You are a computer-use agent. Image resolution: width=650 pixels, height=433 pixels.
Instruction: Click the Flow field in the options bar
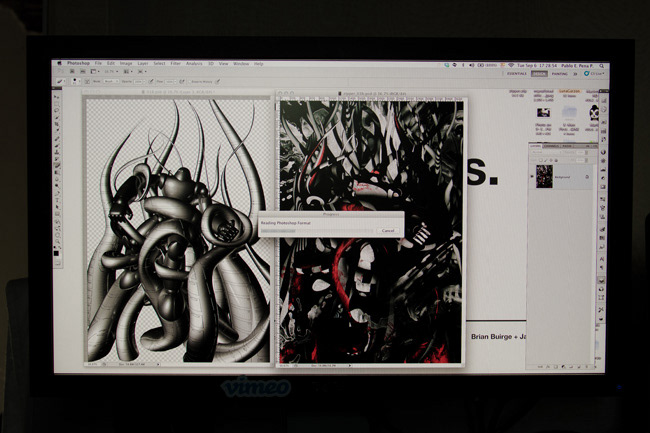(170, 81)
